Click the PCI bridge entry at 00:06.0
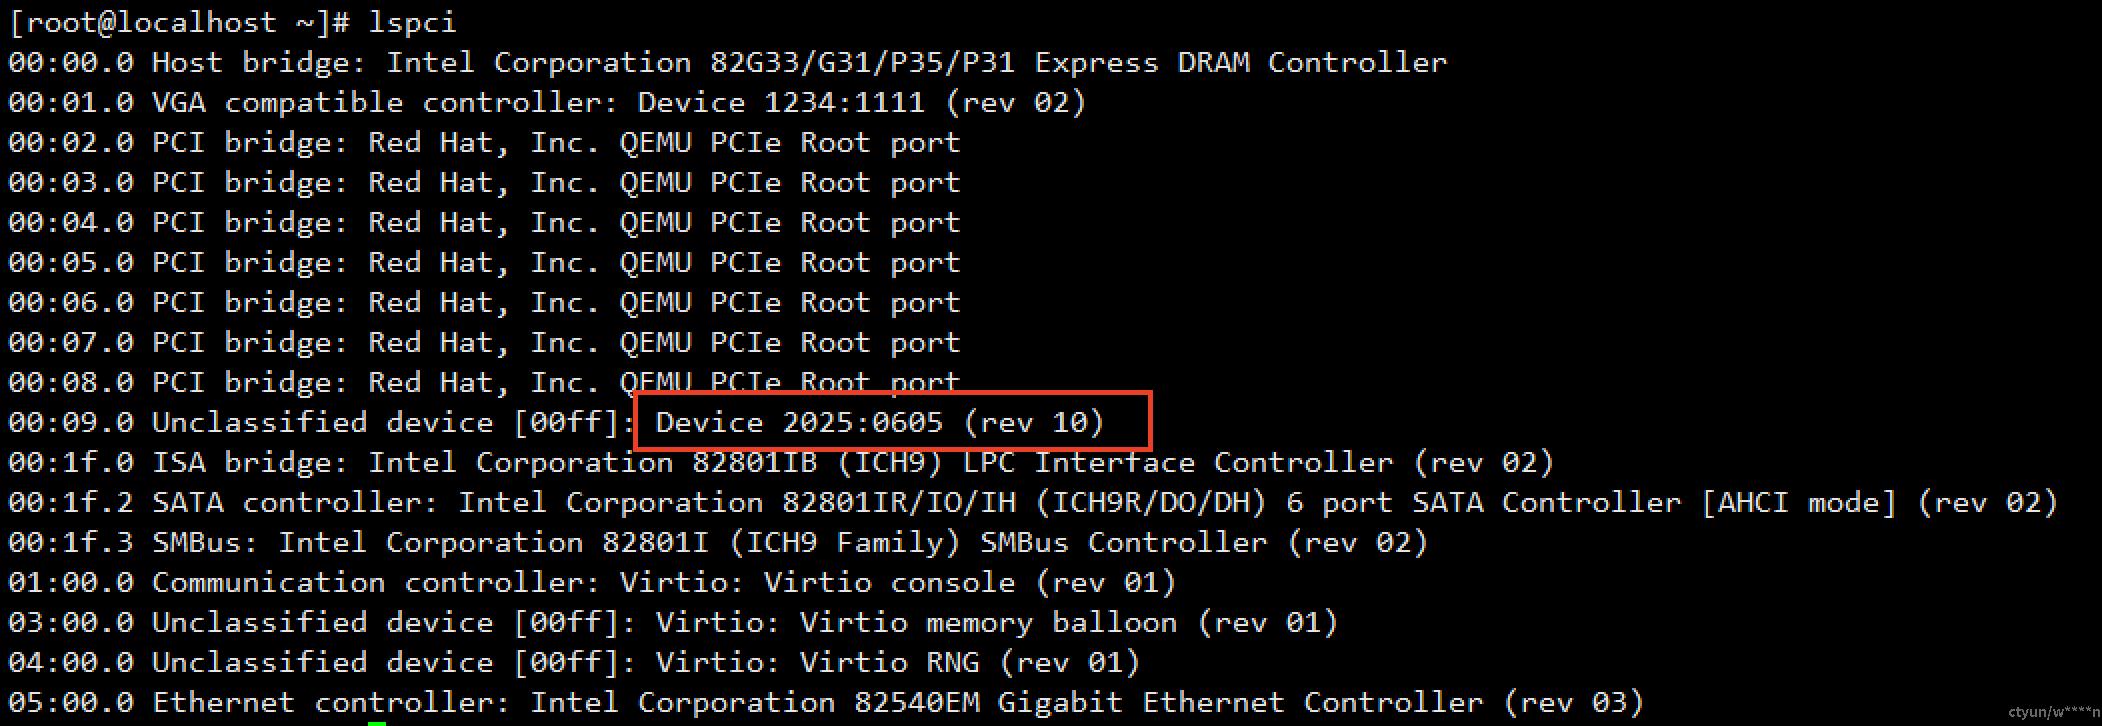Viewport: 2102px width, 726px height. pos(484,302)
